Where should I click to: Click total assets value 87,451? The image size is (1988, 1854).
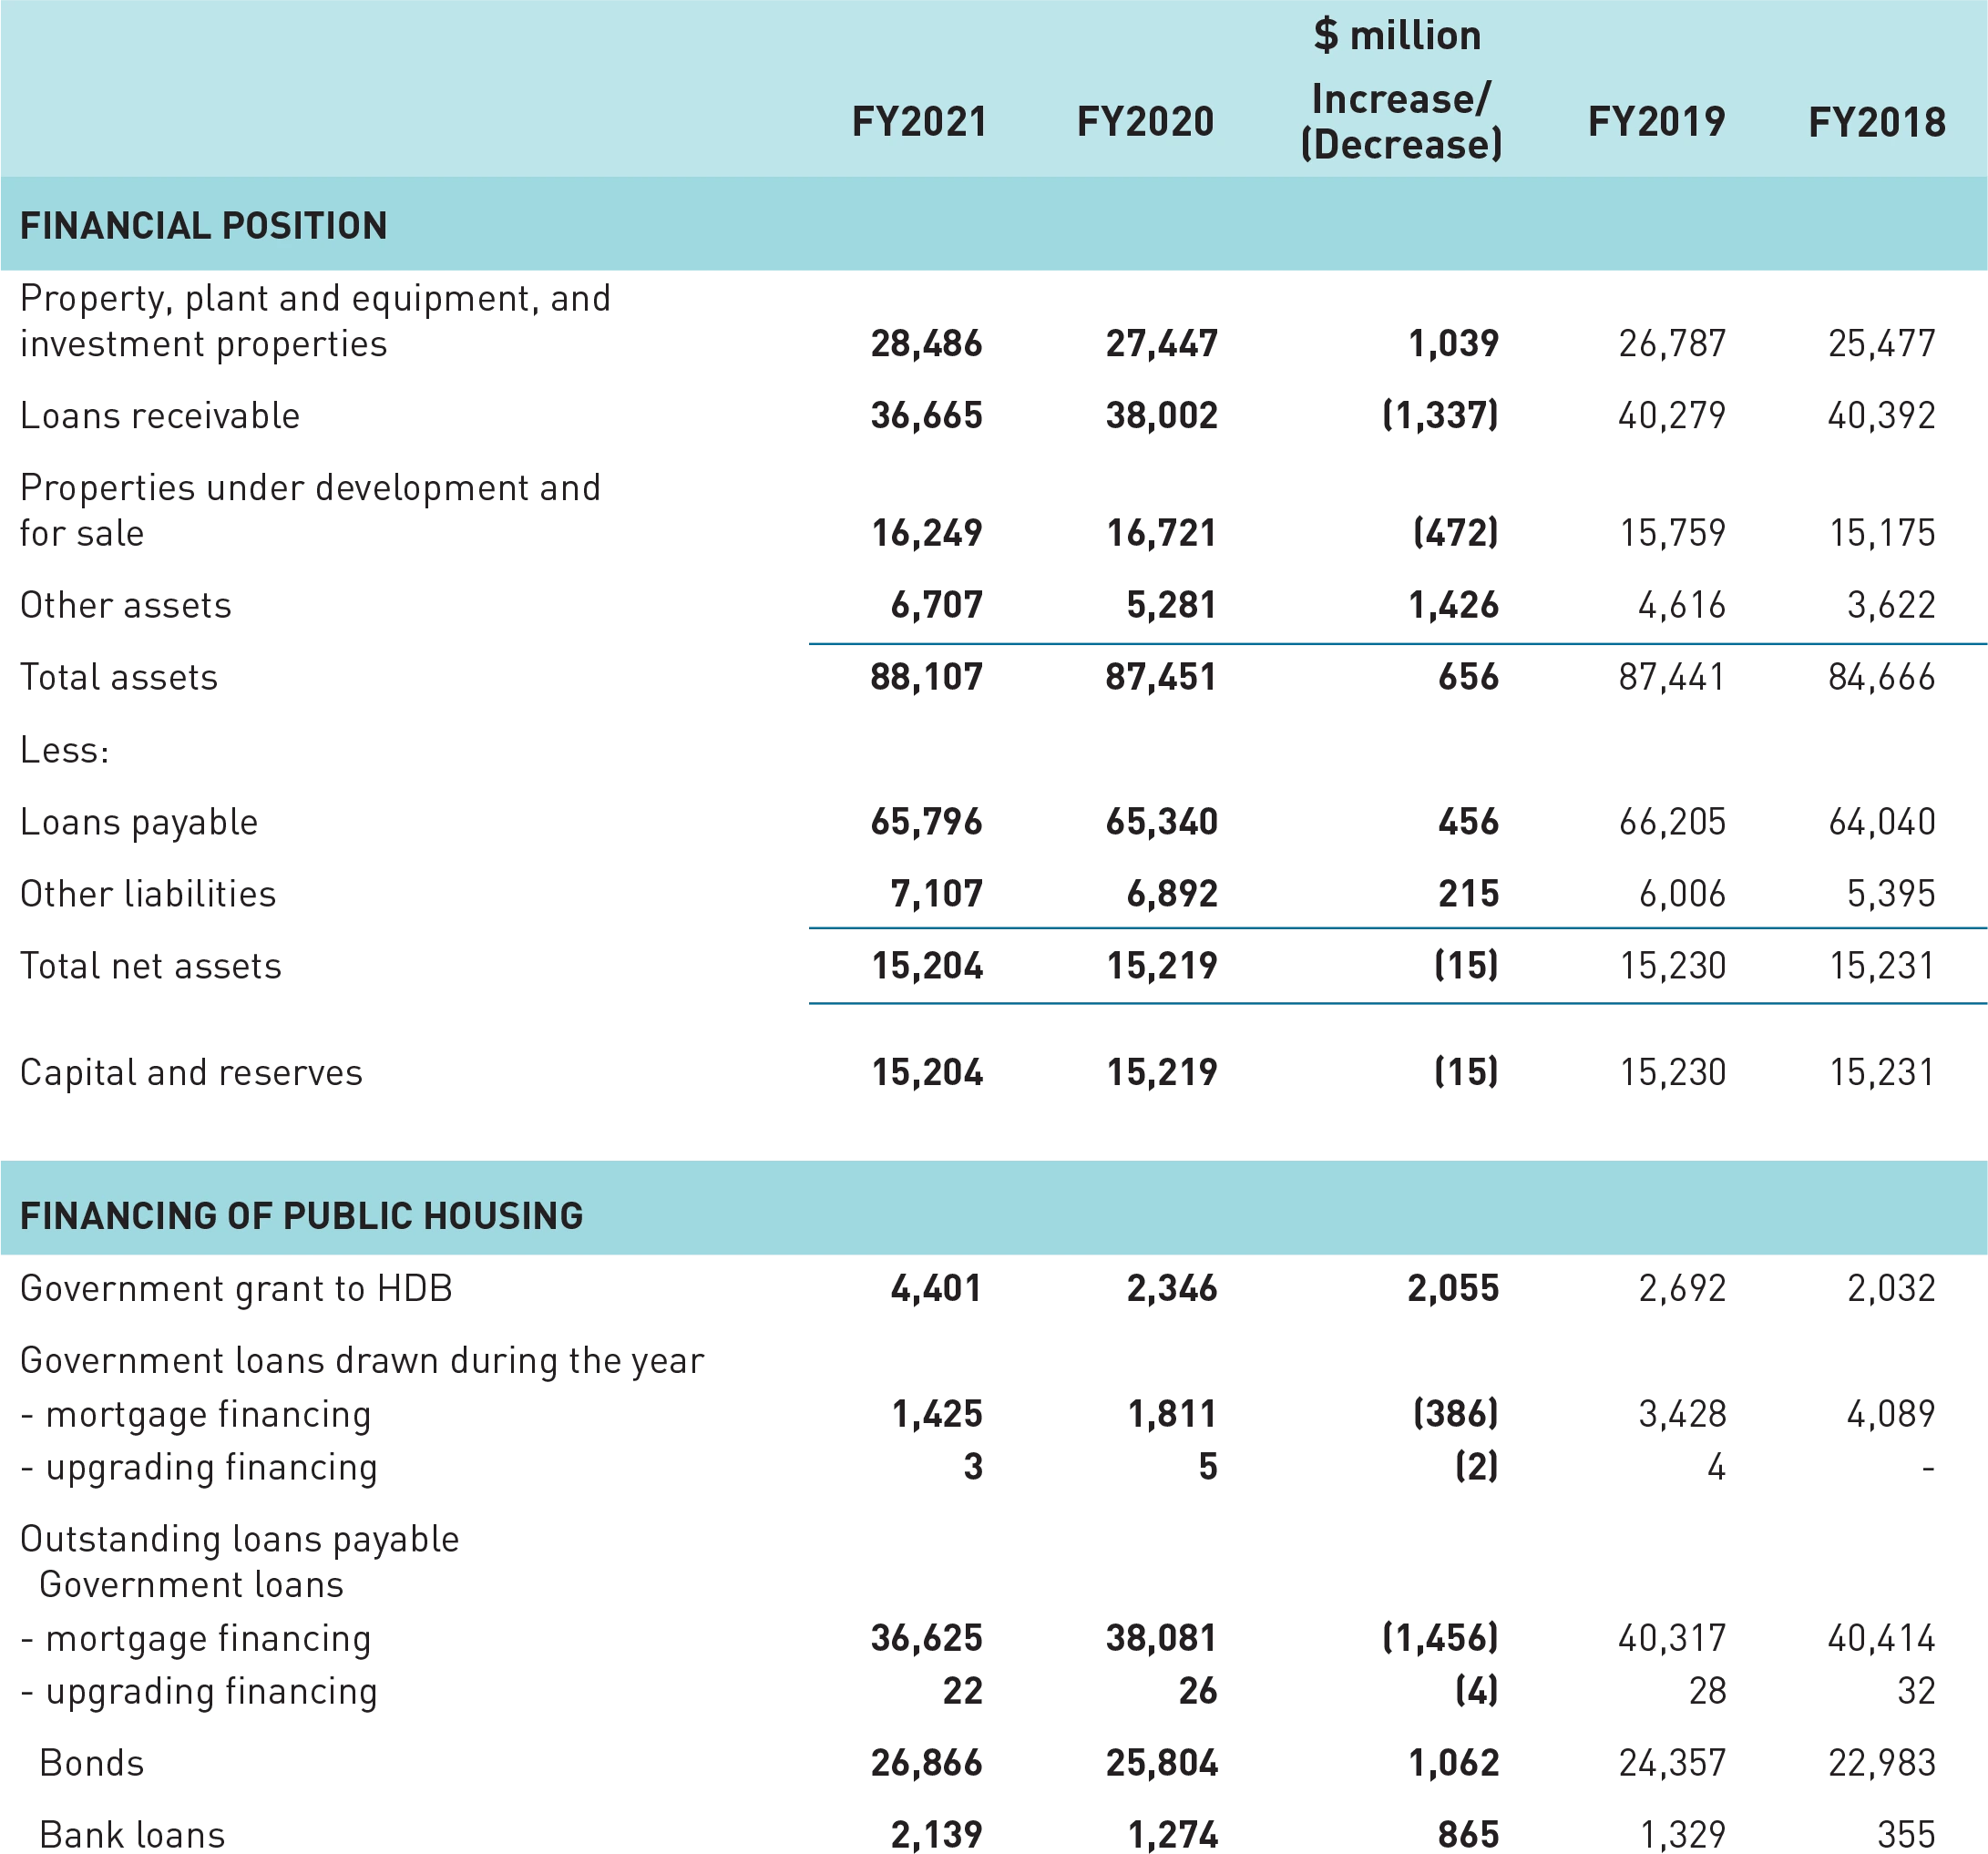(1161, 677)
